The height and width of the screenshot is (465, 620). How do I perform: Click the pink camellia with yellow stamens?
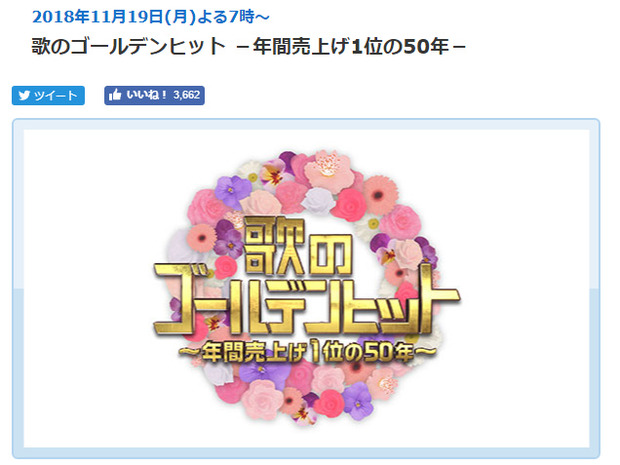[x=329, y=171]
